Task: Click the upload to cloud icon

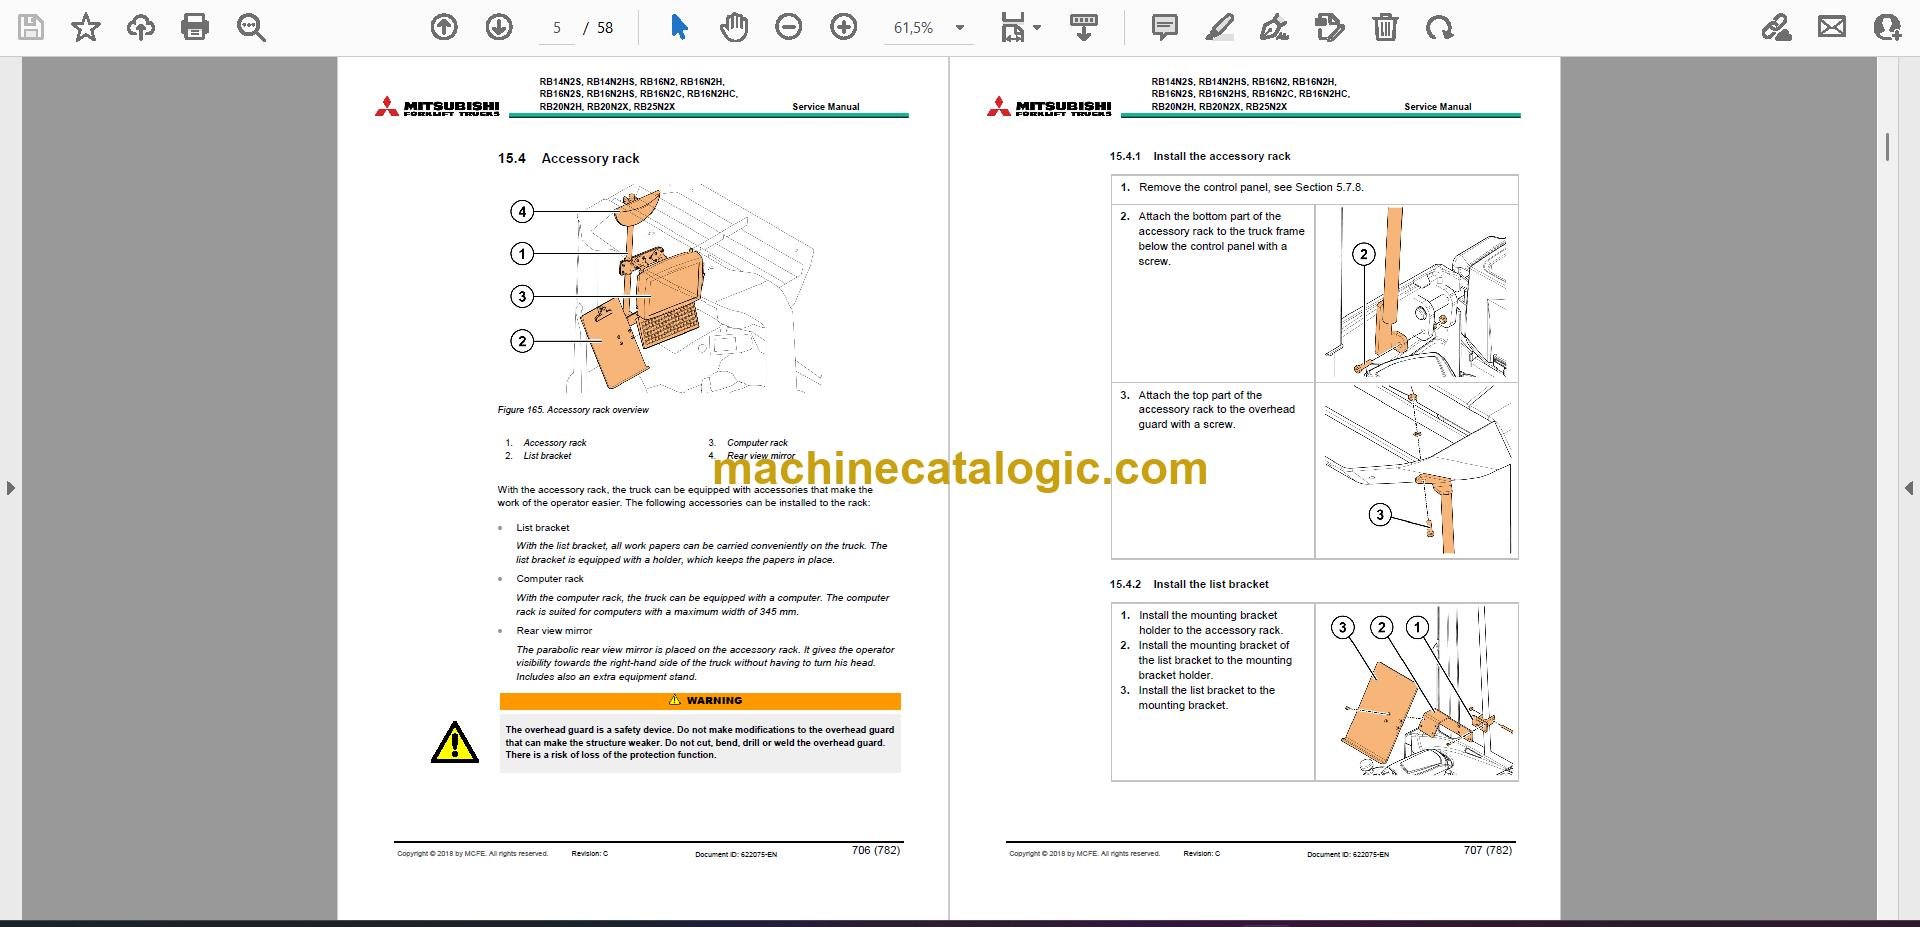Action: 141,27
